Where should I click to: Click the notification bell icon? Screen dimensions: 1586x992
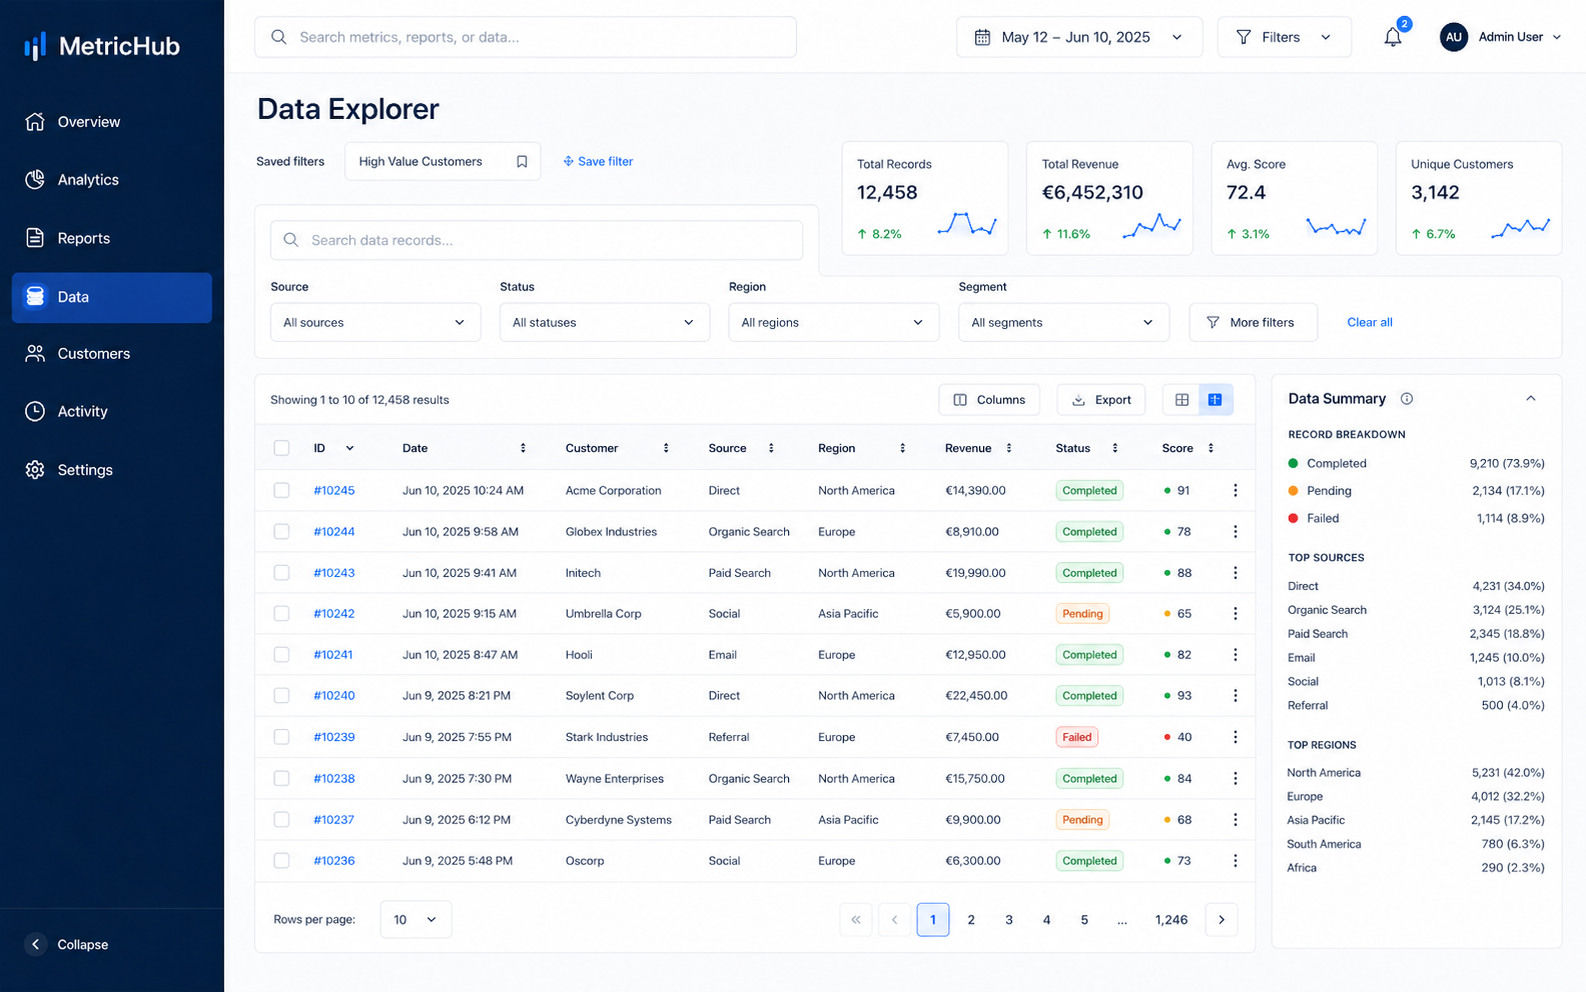click(x=1392, y=37)
